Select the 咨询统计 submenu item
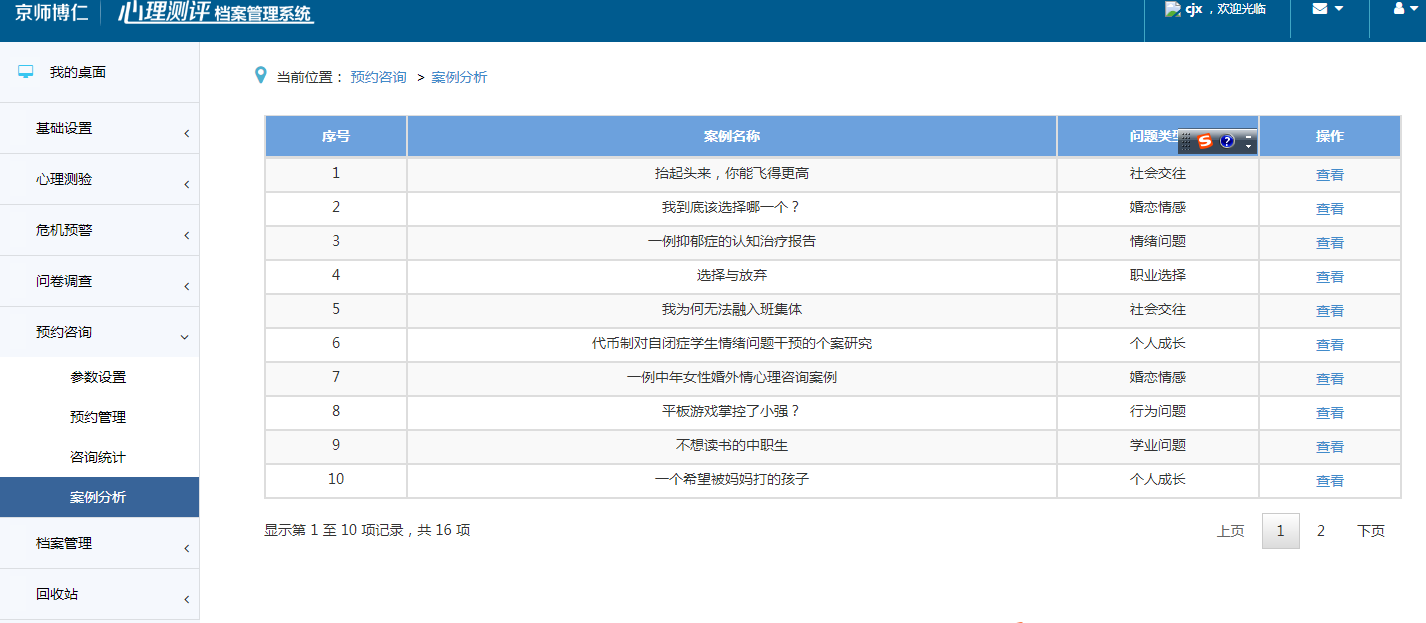This screenshot has height=623, width=1426. pos(98,457)
